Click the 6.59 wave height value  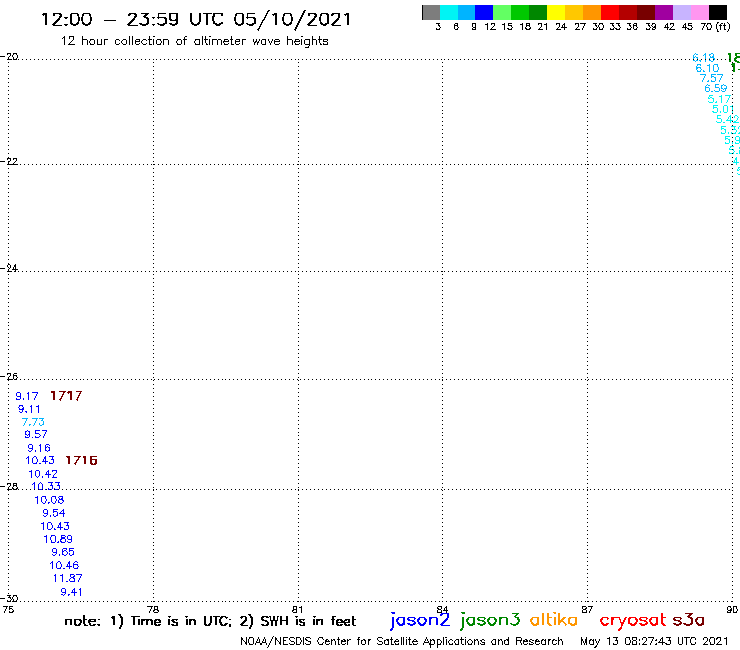pos(716,88)
